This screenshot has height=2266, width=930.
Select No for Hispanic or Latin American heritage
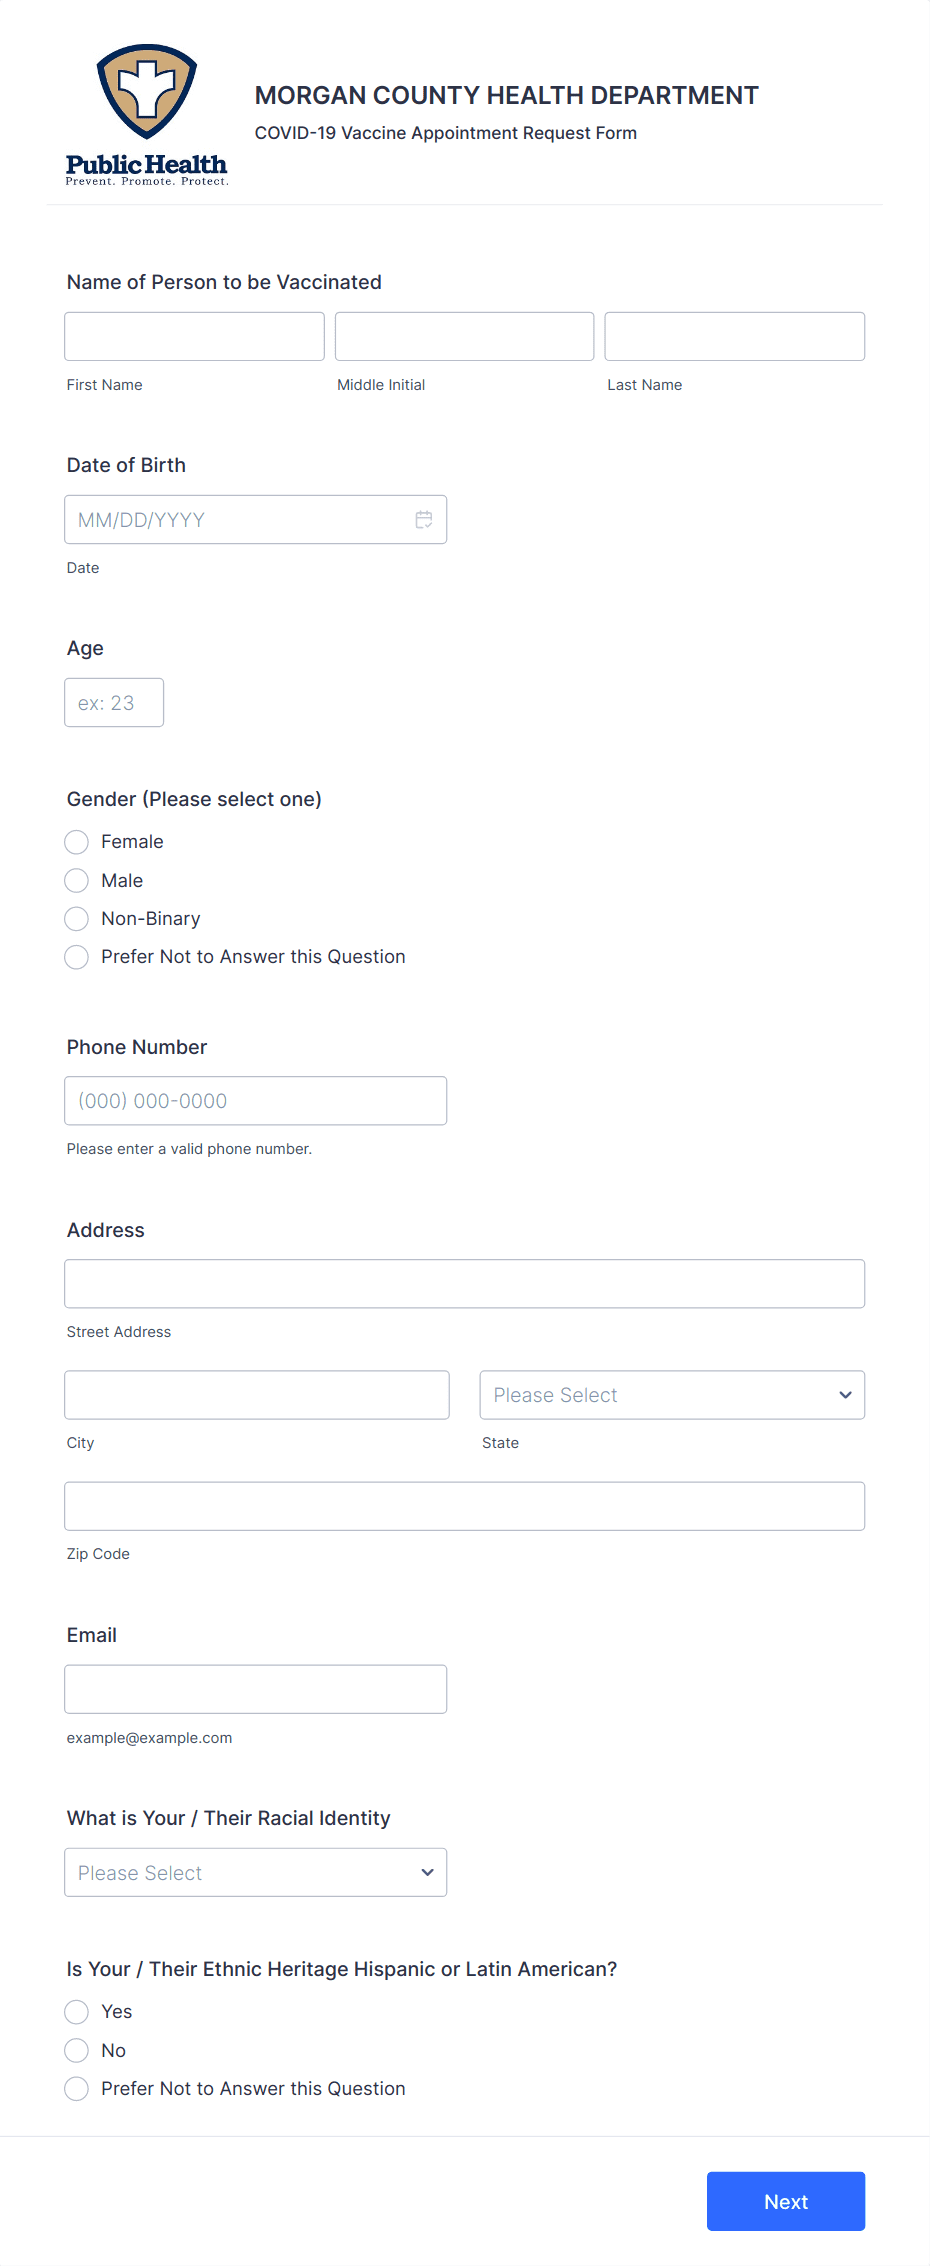click(x=76, y=2050)
